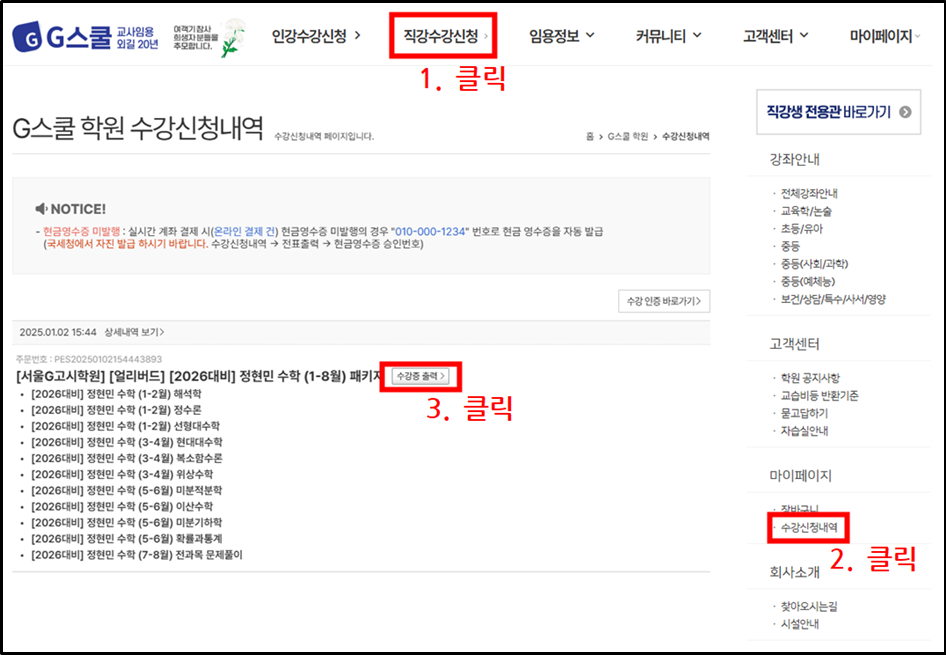
Task: Select the (1-2월) 선형대수학 course row
Action: coord(125,426)
